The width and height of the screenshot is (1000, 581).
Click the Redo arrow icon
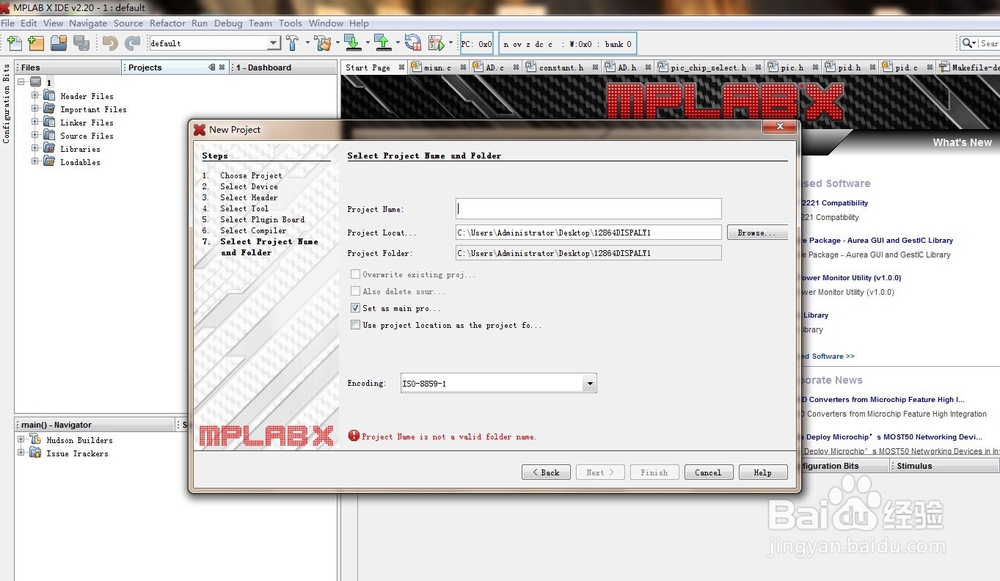pyautogui.click(x=132, y=43)
